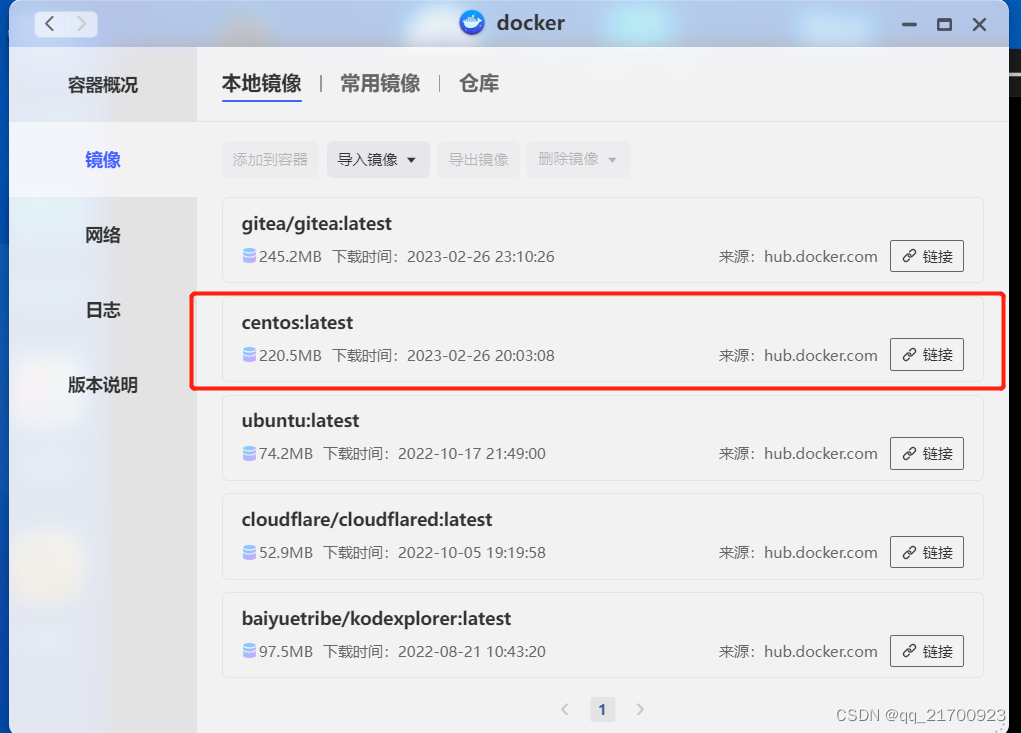Switch to the 本地镜像 tab

point(262,83)
